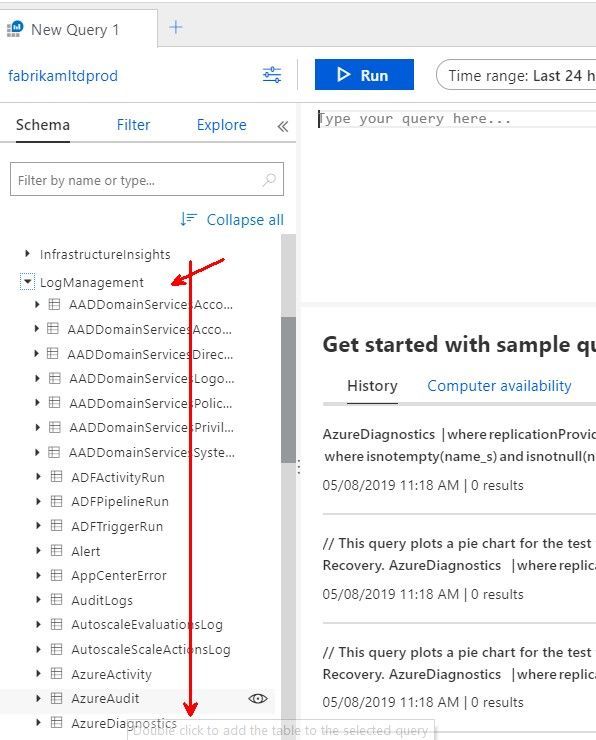596x740 pixels.
Task: Click the table icon next to AADDomainServicesDirec...
Action: click(53, 353)
